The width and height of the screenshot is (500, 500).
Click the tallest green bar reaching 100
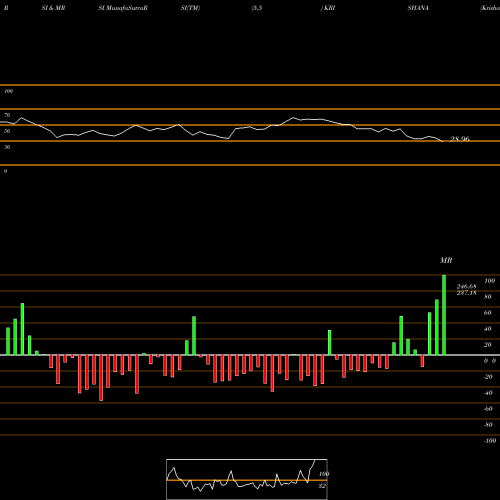pos(444,315)
